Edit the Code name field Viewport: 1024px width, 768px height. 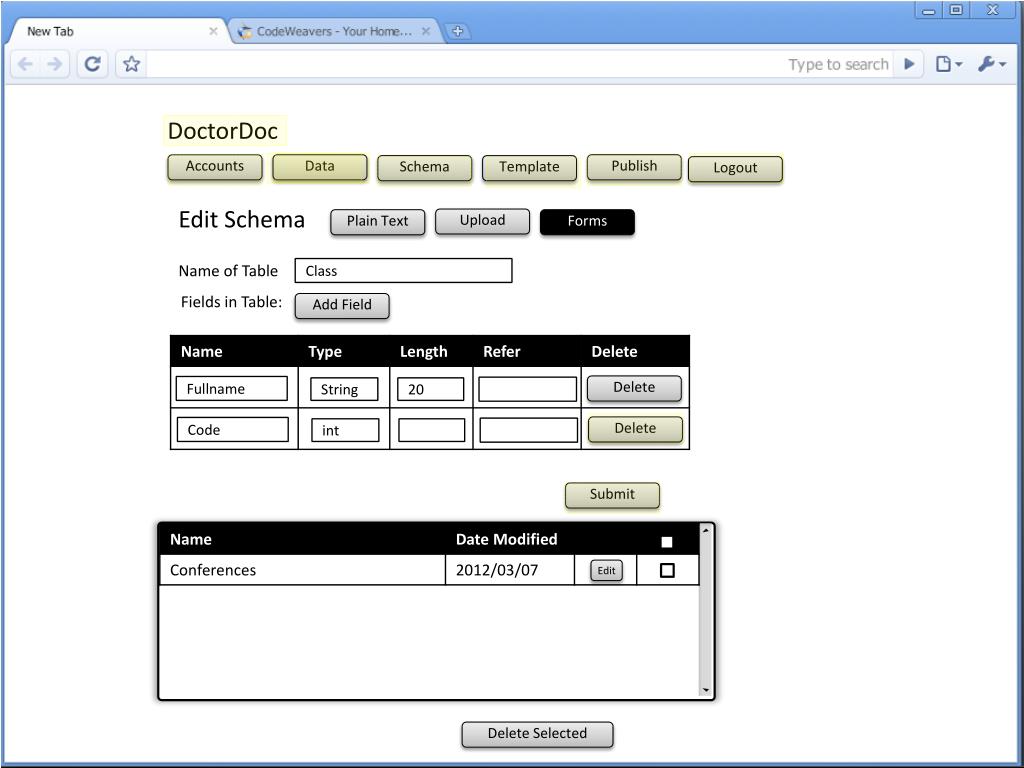[x=232, y=430]
